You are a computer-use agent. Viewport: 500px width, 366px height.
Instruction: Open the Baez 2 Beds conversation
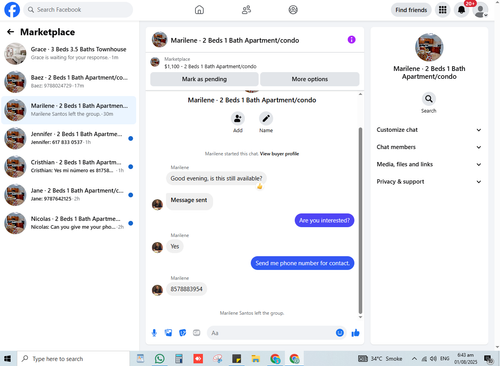coord(69,82)
